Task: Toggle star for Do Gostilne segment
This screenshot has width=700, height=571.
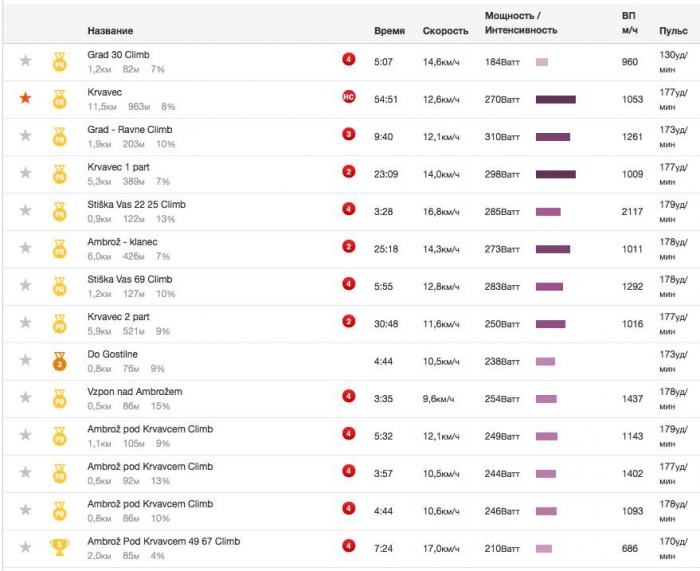Action: coord(26,361)
